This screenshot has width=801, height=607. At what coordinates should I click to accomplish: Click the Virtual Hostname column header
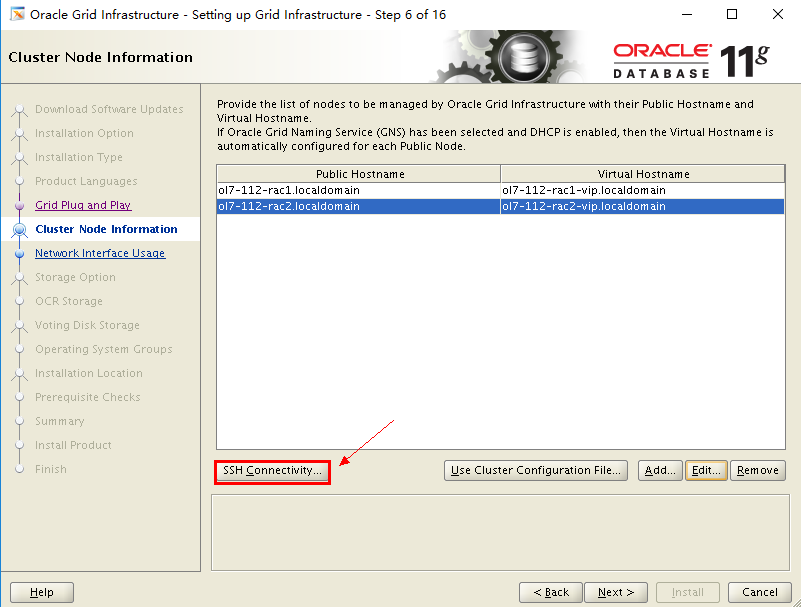pos(643,174)
